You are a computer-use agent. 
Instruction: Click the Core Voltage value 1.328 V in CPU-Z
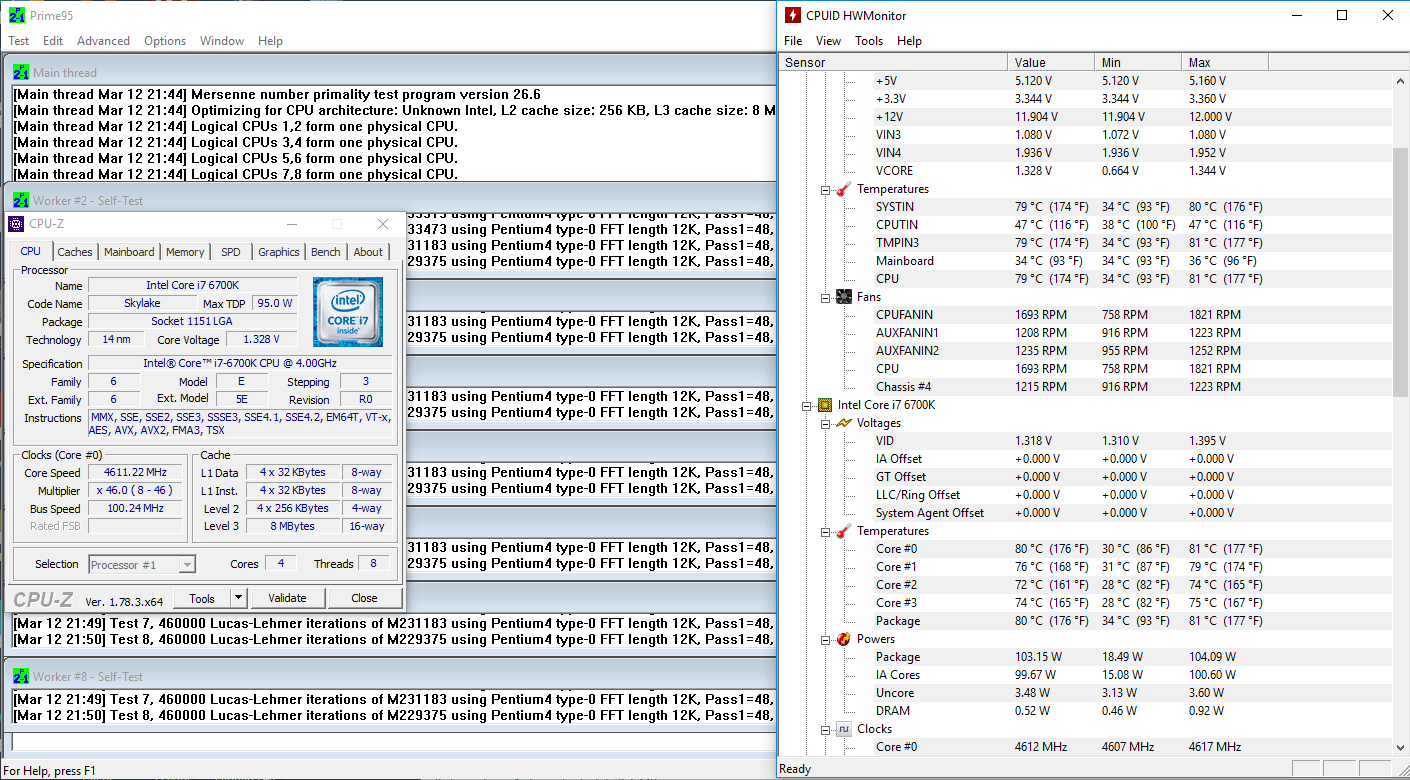coord(261,340)
